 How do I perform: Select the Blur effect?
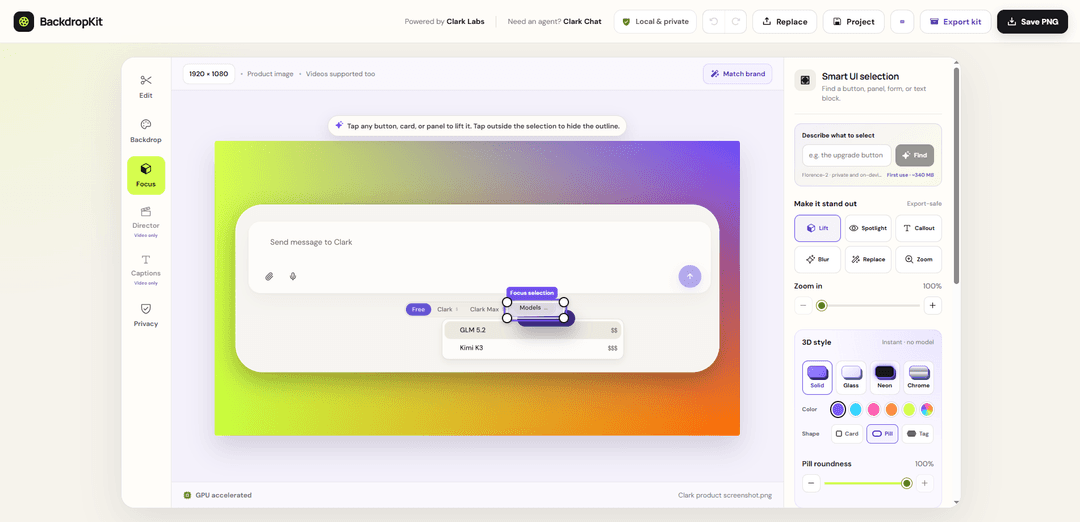817,260
